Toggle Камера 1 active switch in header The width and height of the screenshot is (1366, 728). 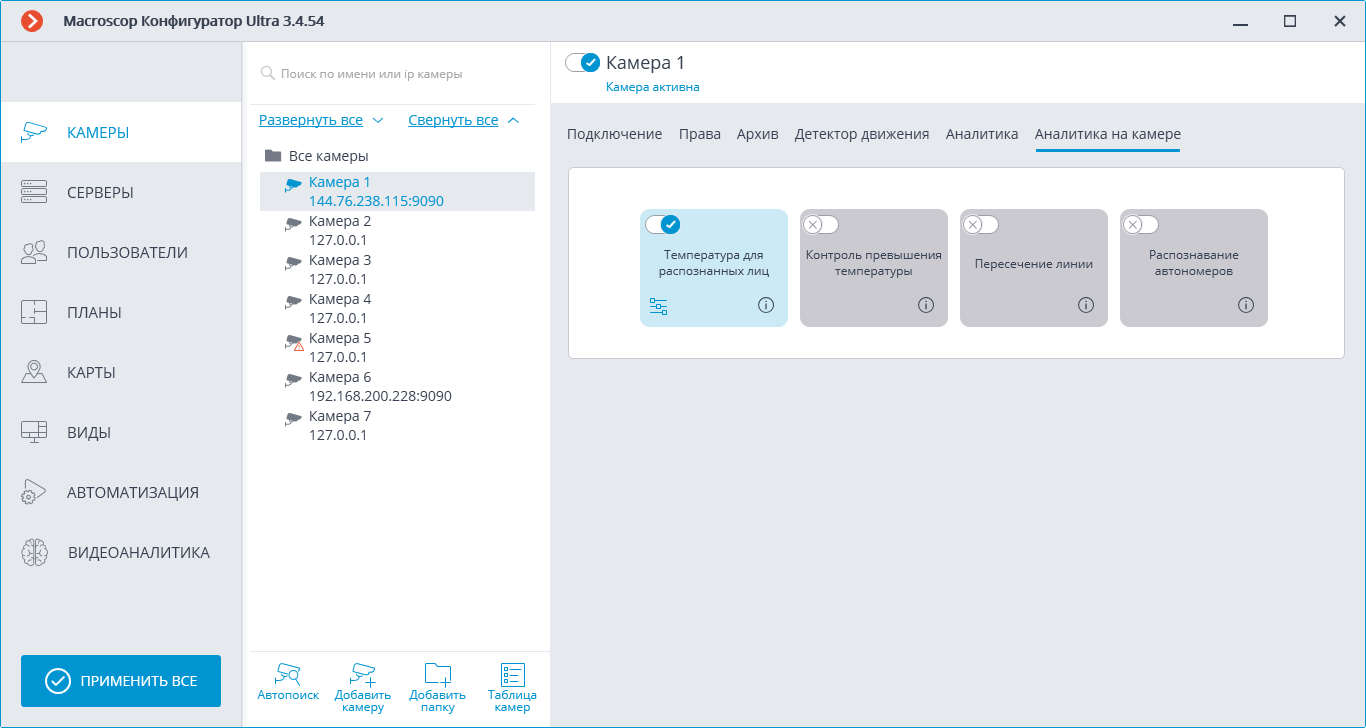582,63
